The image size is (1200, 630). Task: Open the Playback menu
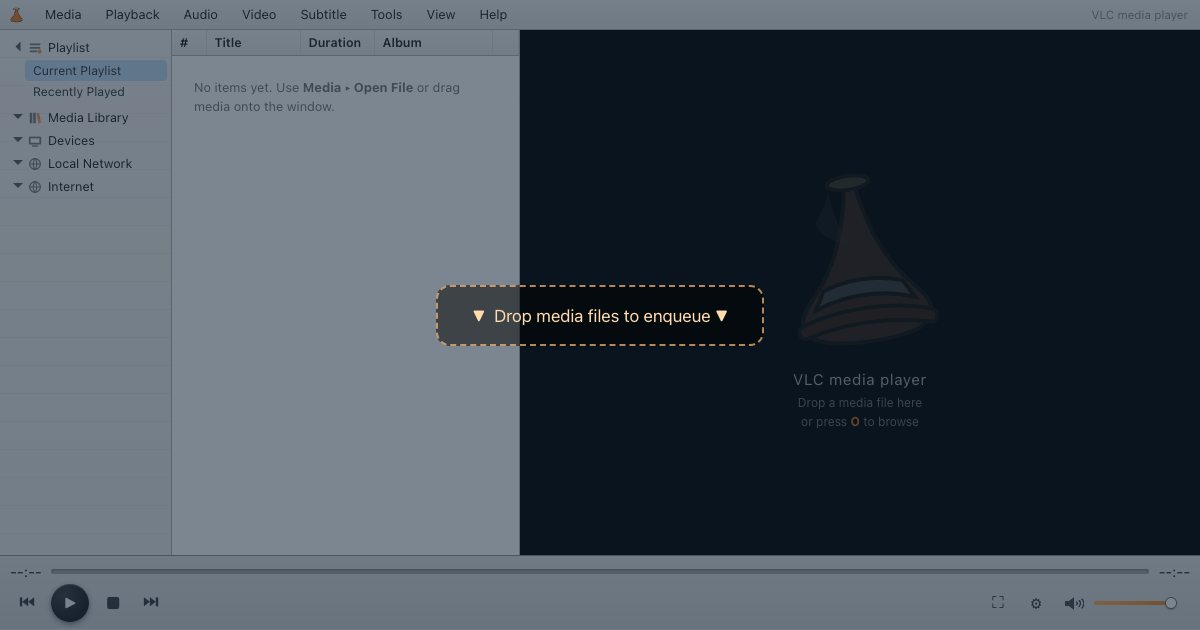132,14
